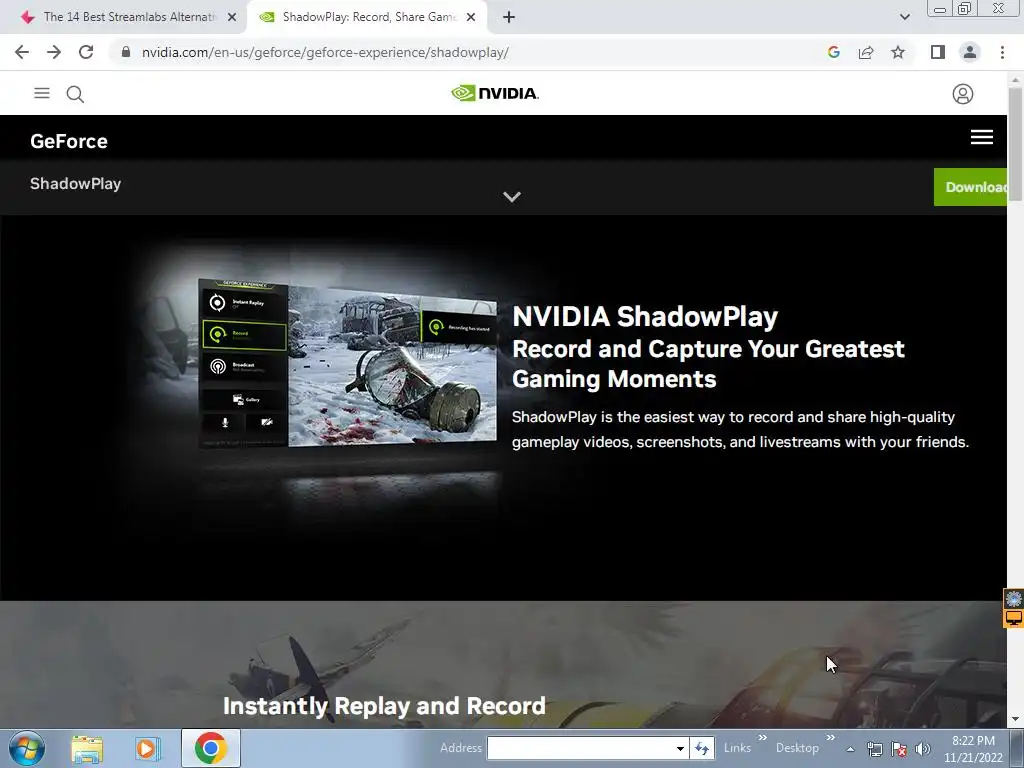Open Windows Explorer from taskbar
Screen dimensions: 1024x768
coord(87,748)
